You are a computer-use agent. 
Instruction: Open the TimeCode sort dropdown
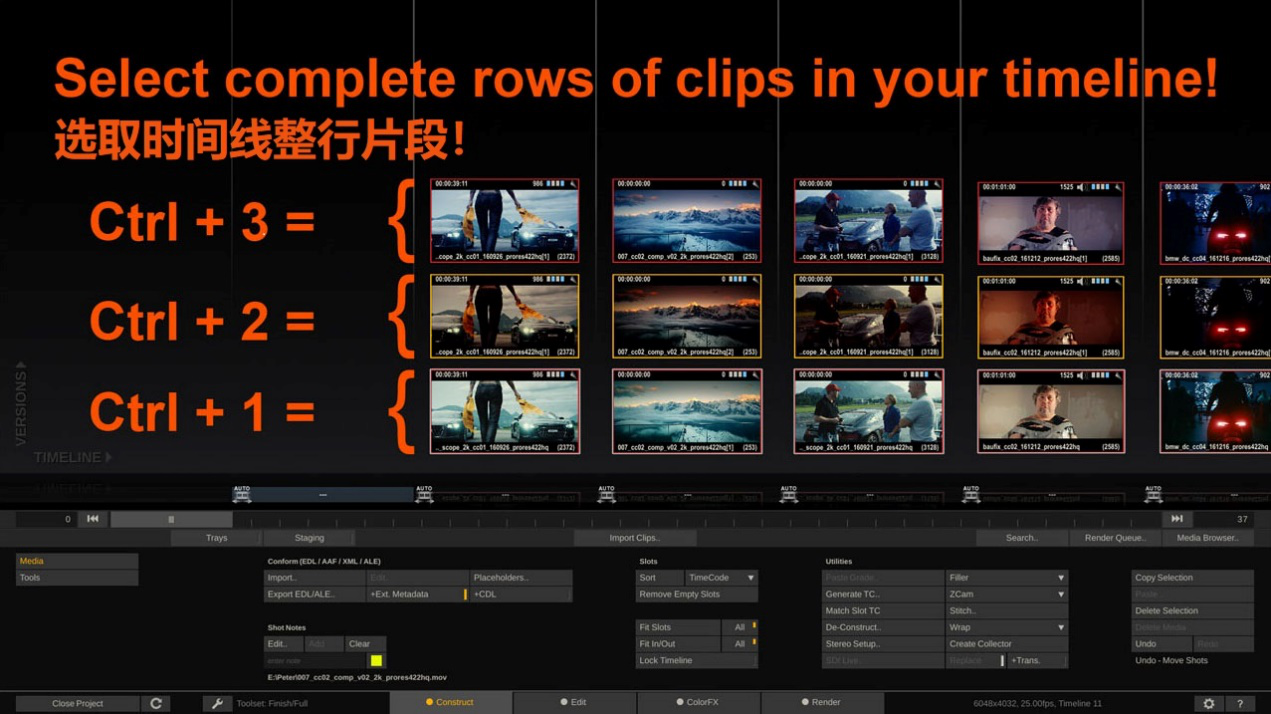tap(721, 578)
